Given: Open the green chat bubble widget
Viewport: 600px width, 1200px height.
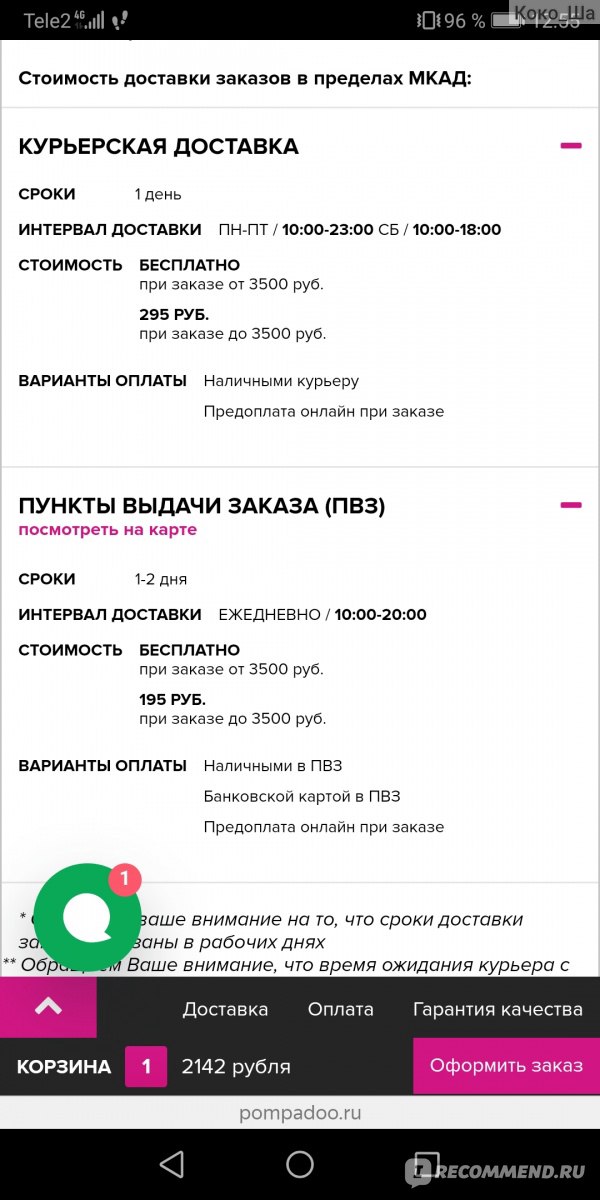Looking at the screenshot, I should pyautogui.click(x=87, y=916).
